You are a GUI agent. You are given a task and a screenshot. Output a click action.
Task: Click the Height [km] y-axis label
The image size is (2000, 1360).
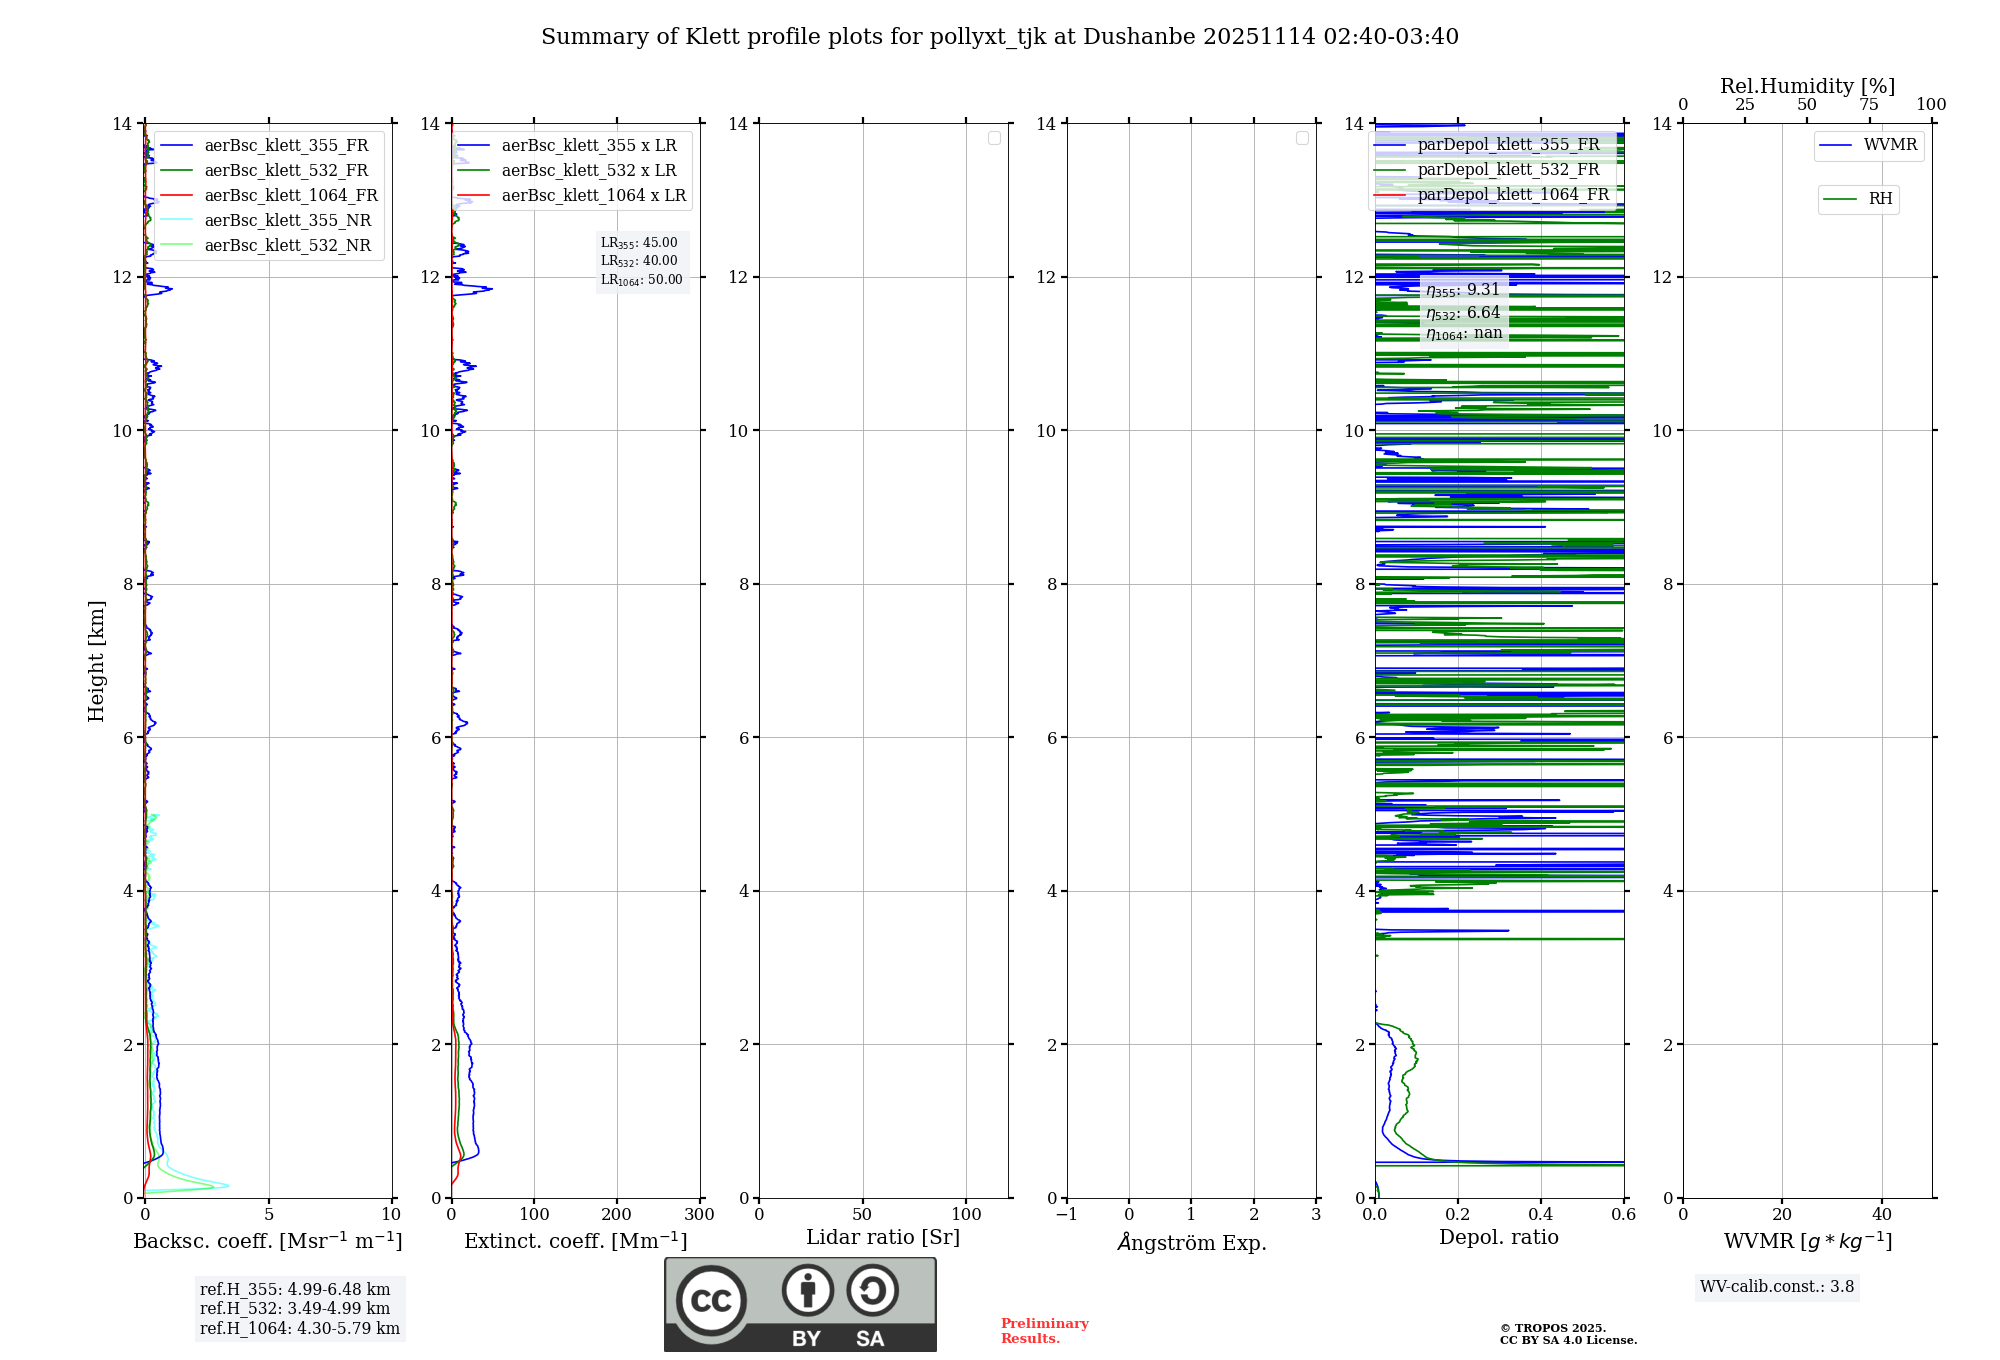click(x=96, y=661)
